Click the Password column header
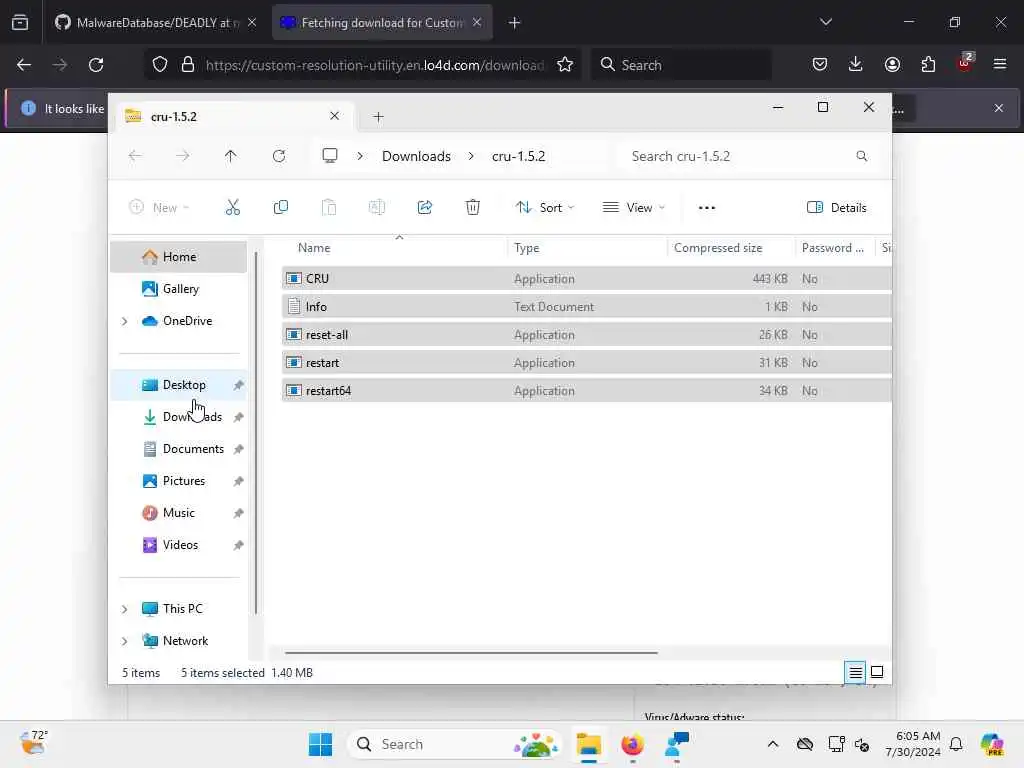 click(x=835, y=248)
